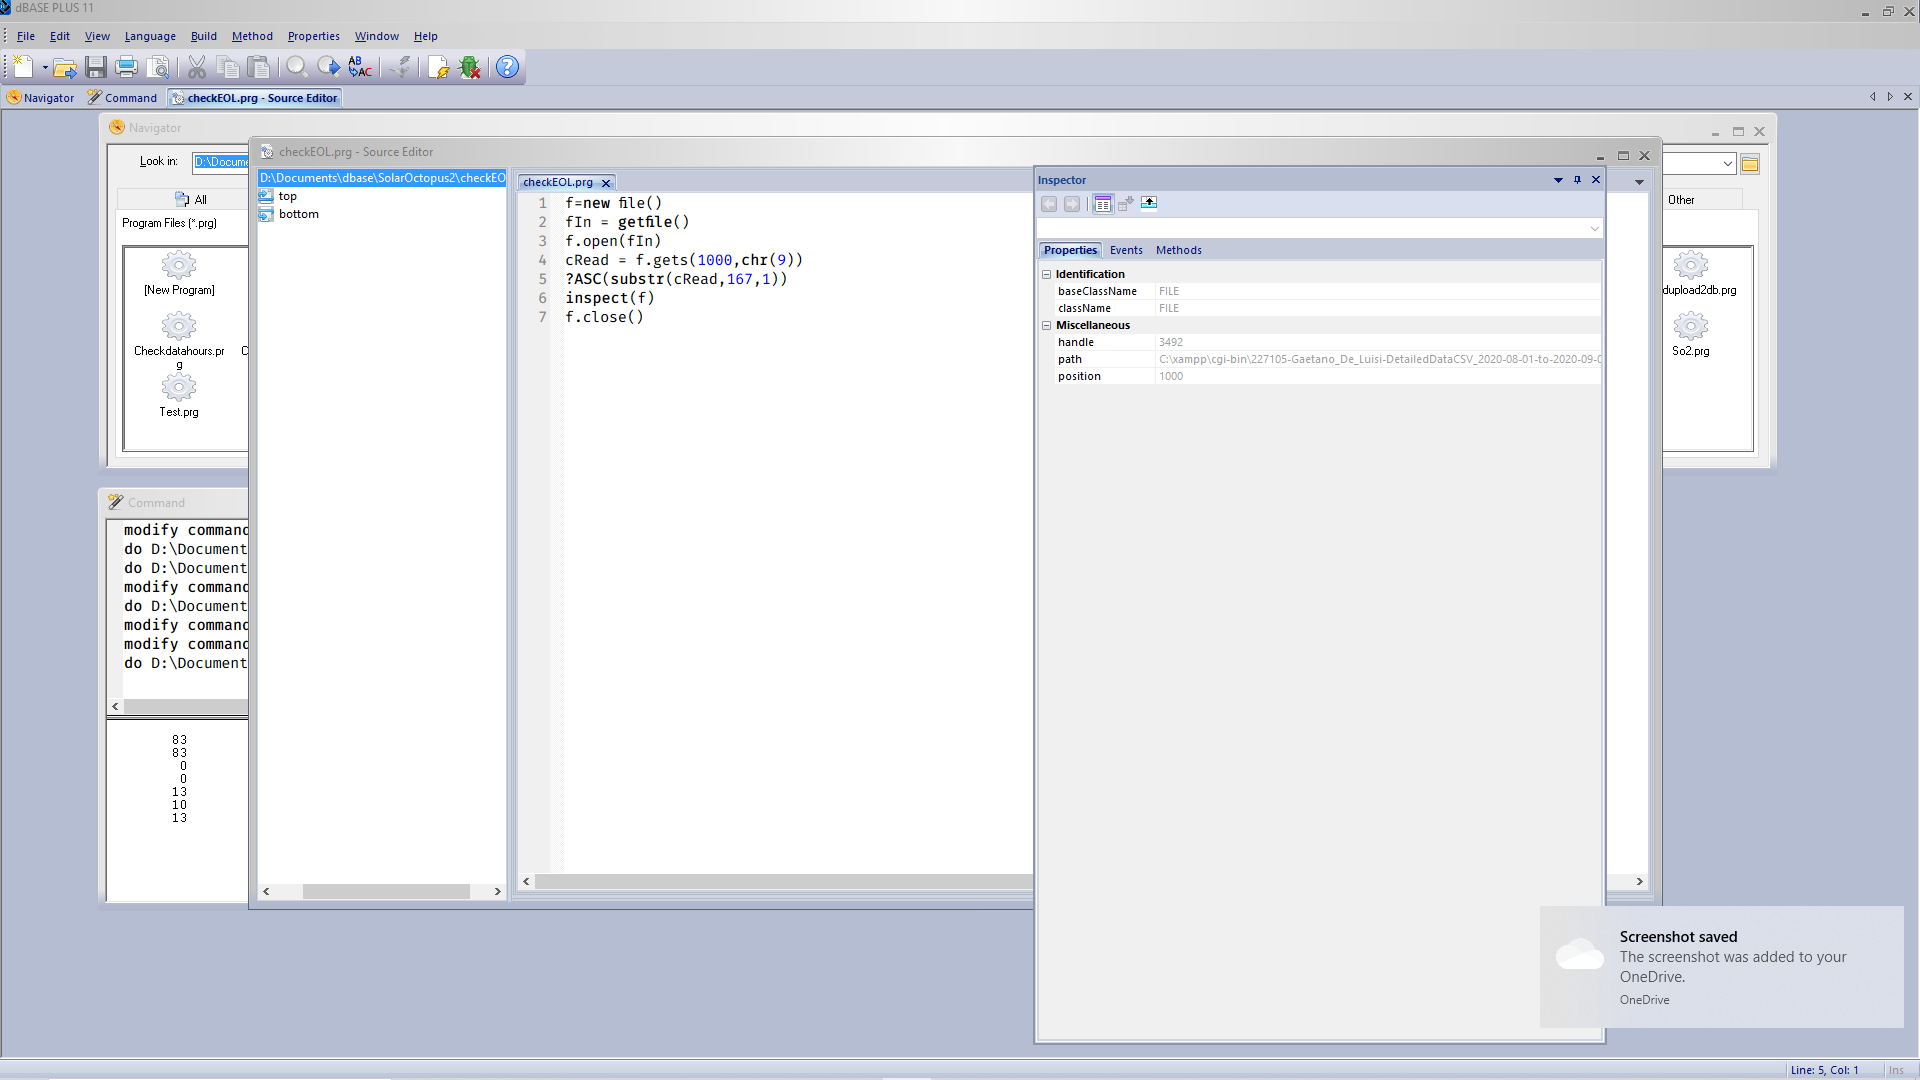This screenshot has height=1080, width=1920.
Task: Open Print Preview from the toolbar
Action: pos(158,67)
